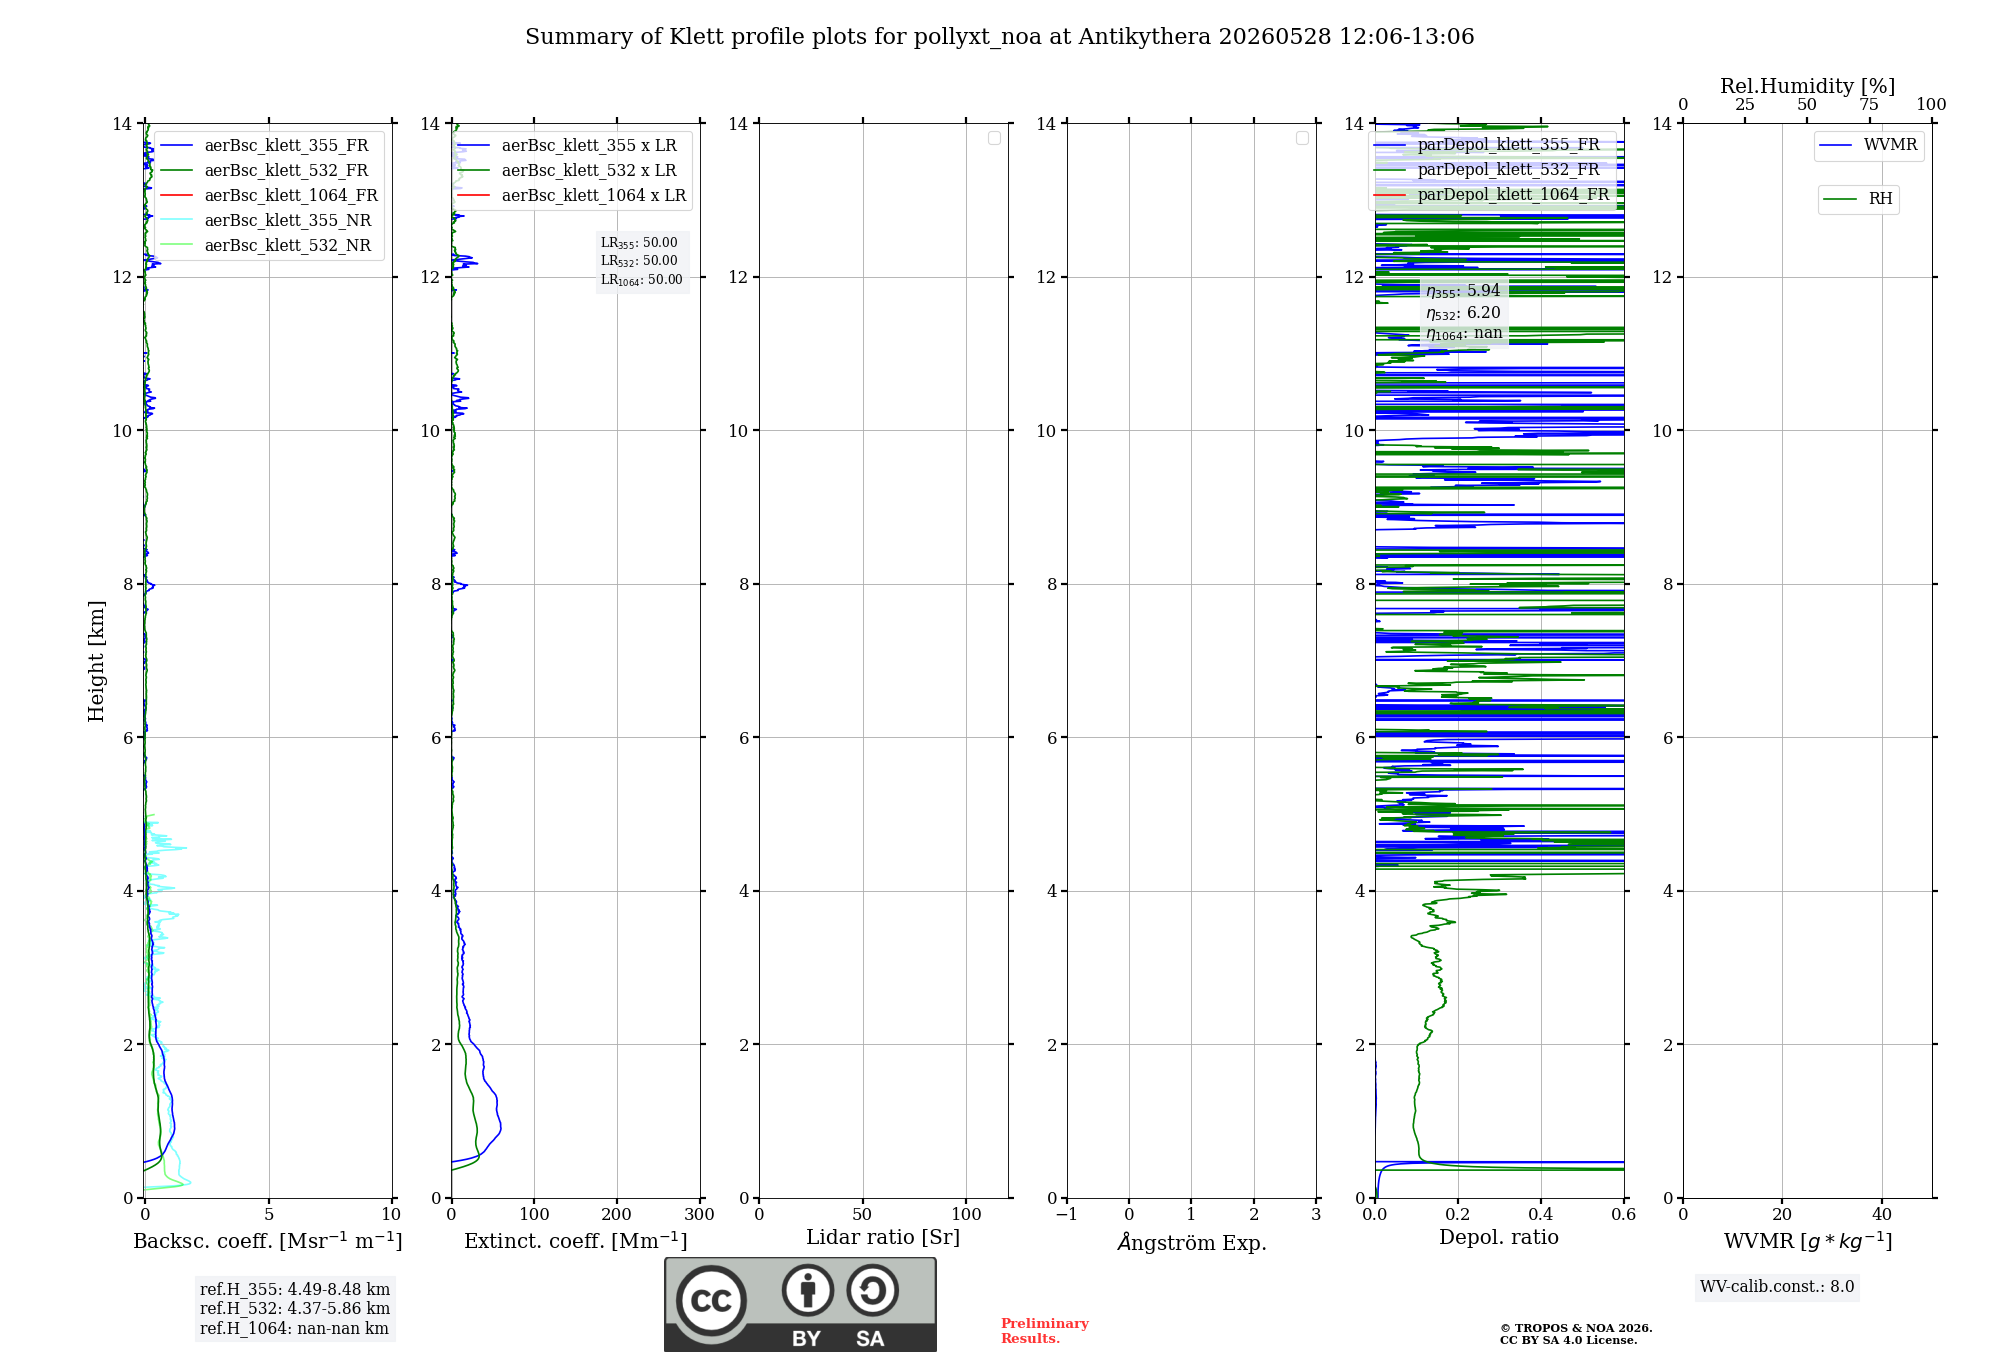Click the TROPOS & NOA 2026 copyright text

(1576, 1329)
